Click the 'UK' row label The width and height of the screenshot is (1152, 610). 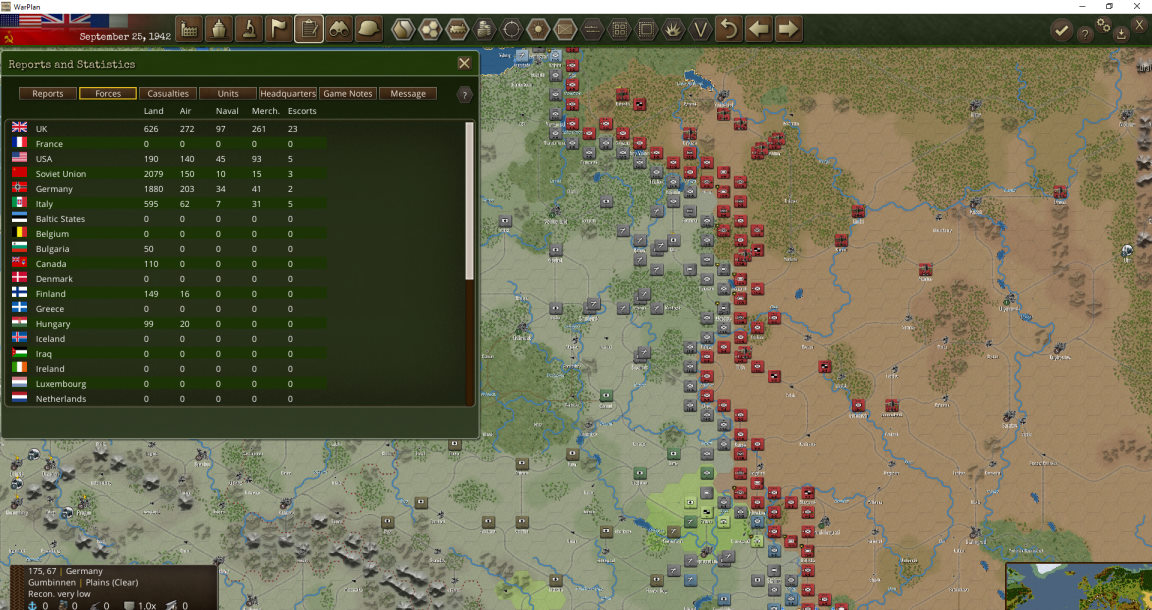pos(42,129)
